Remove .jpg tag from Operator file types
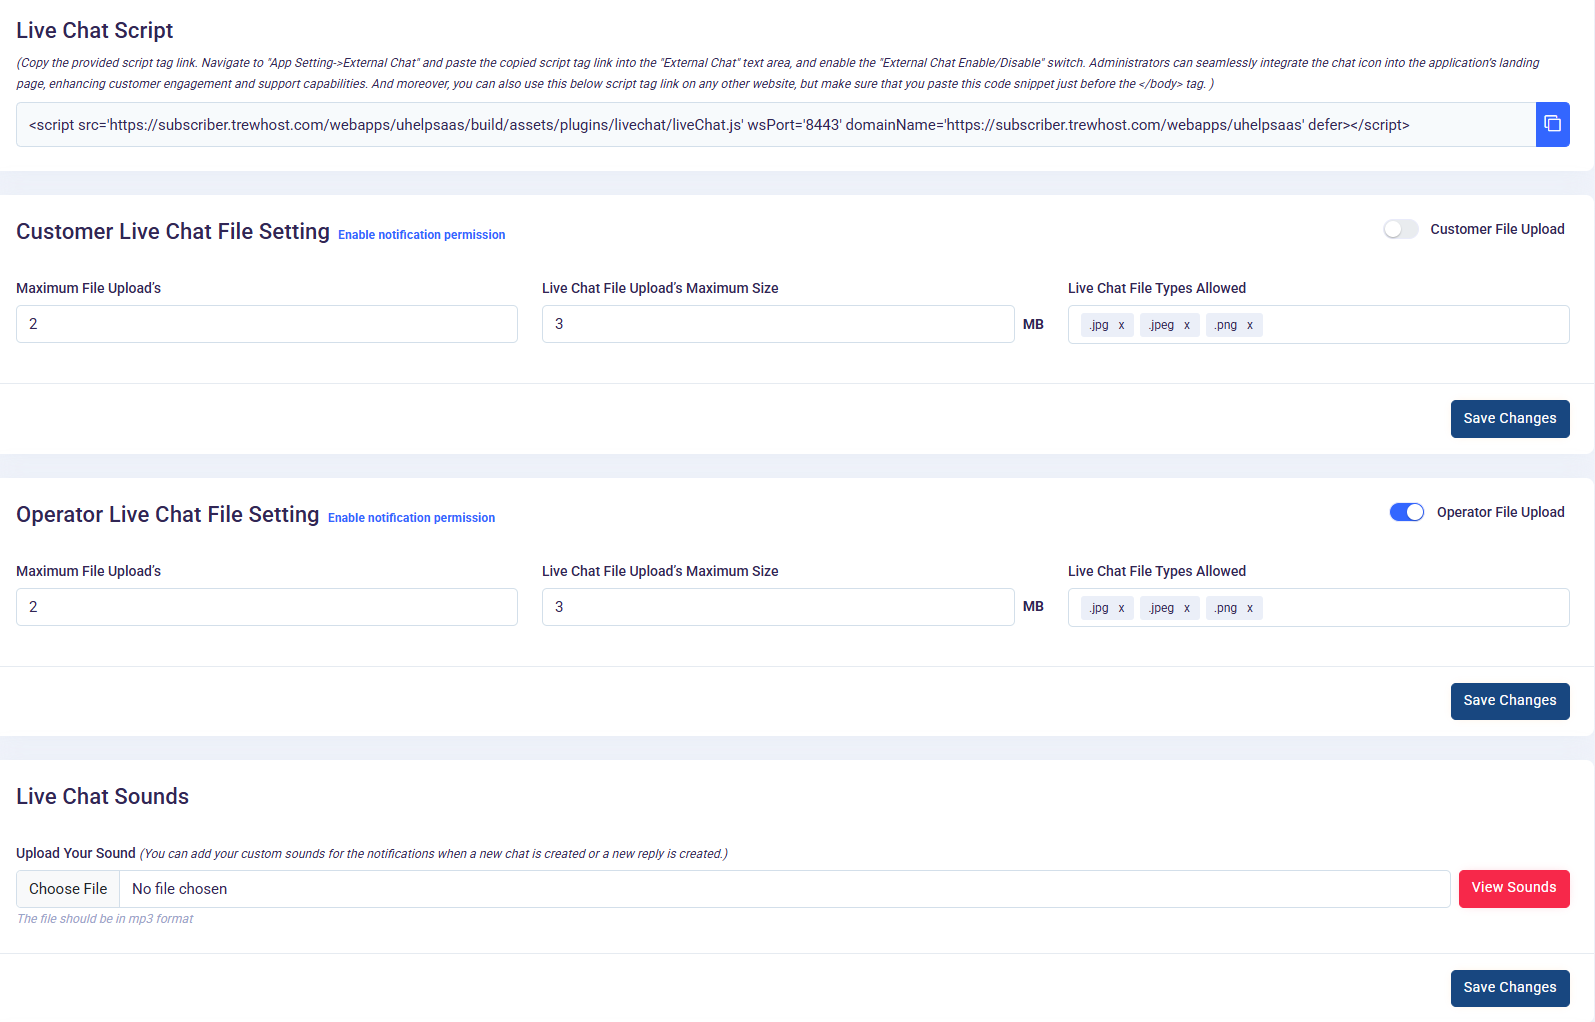Viewport: 1595px width, 1022px height. pyautogui.click(x=1121, y=608)
